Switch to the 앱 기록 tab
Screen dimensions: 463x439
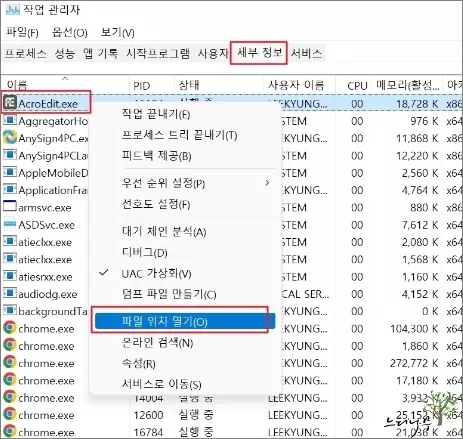coord(100,53)
